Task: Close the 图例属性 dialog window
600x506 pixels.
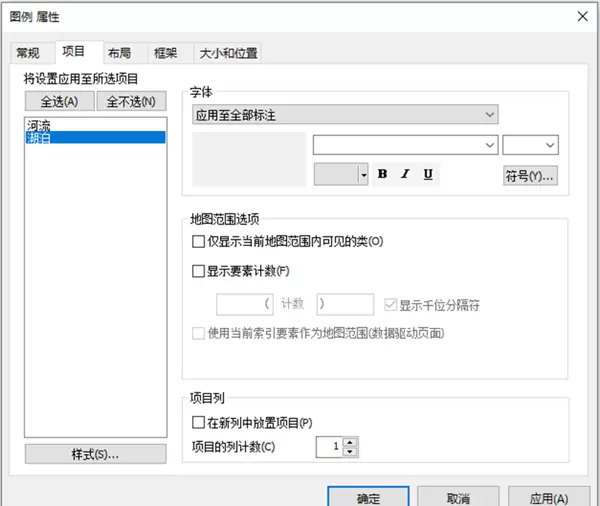Action: point(581,16)
